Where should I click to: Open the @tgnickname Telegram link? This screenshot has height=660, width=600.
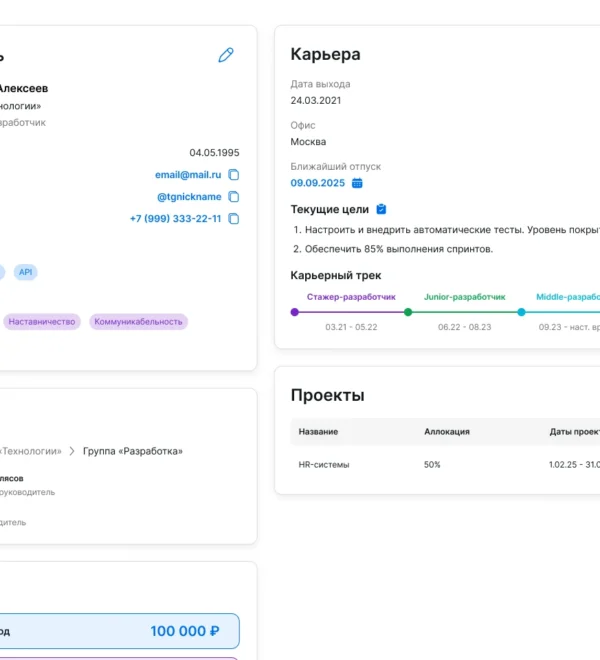(x=189, y=197)
